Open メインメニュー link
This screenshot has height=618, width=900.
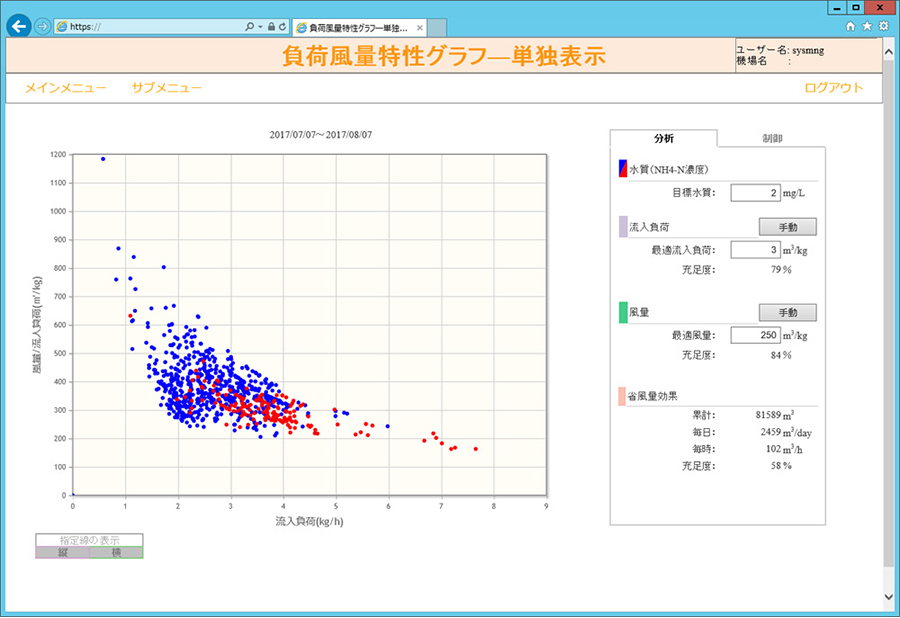[65, 88]
